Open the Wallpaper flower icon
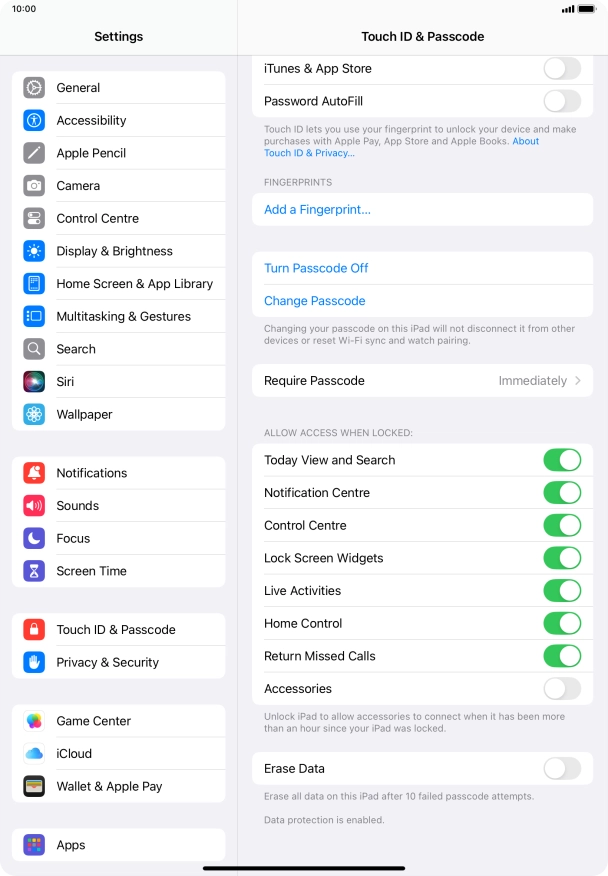The height and width of the screenshot is (876, 608). [34, 415]
